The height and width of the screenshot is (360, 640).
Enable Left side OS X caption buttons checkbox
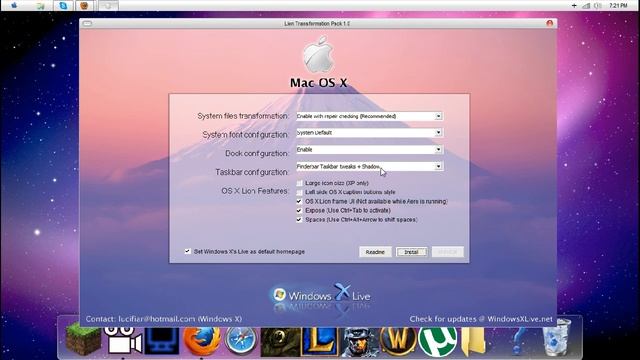pos(300,192)
